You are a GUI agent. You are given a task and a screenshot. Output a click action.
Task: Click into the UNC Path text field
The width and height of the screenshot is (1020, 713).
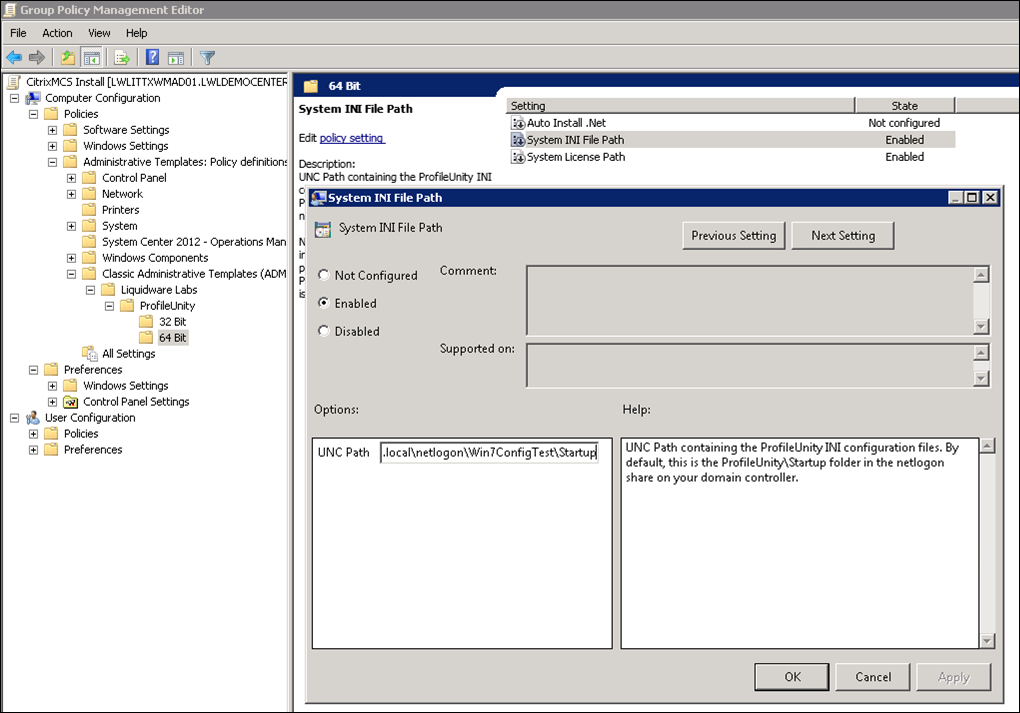(x=489, y=453)
